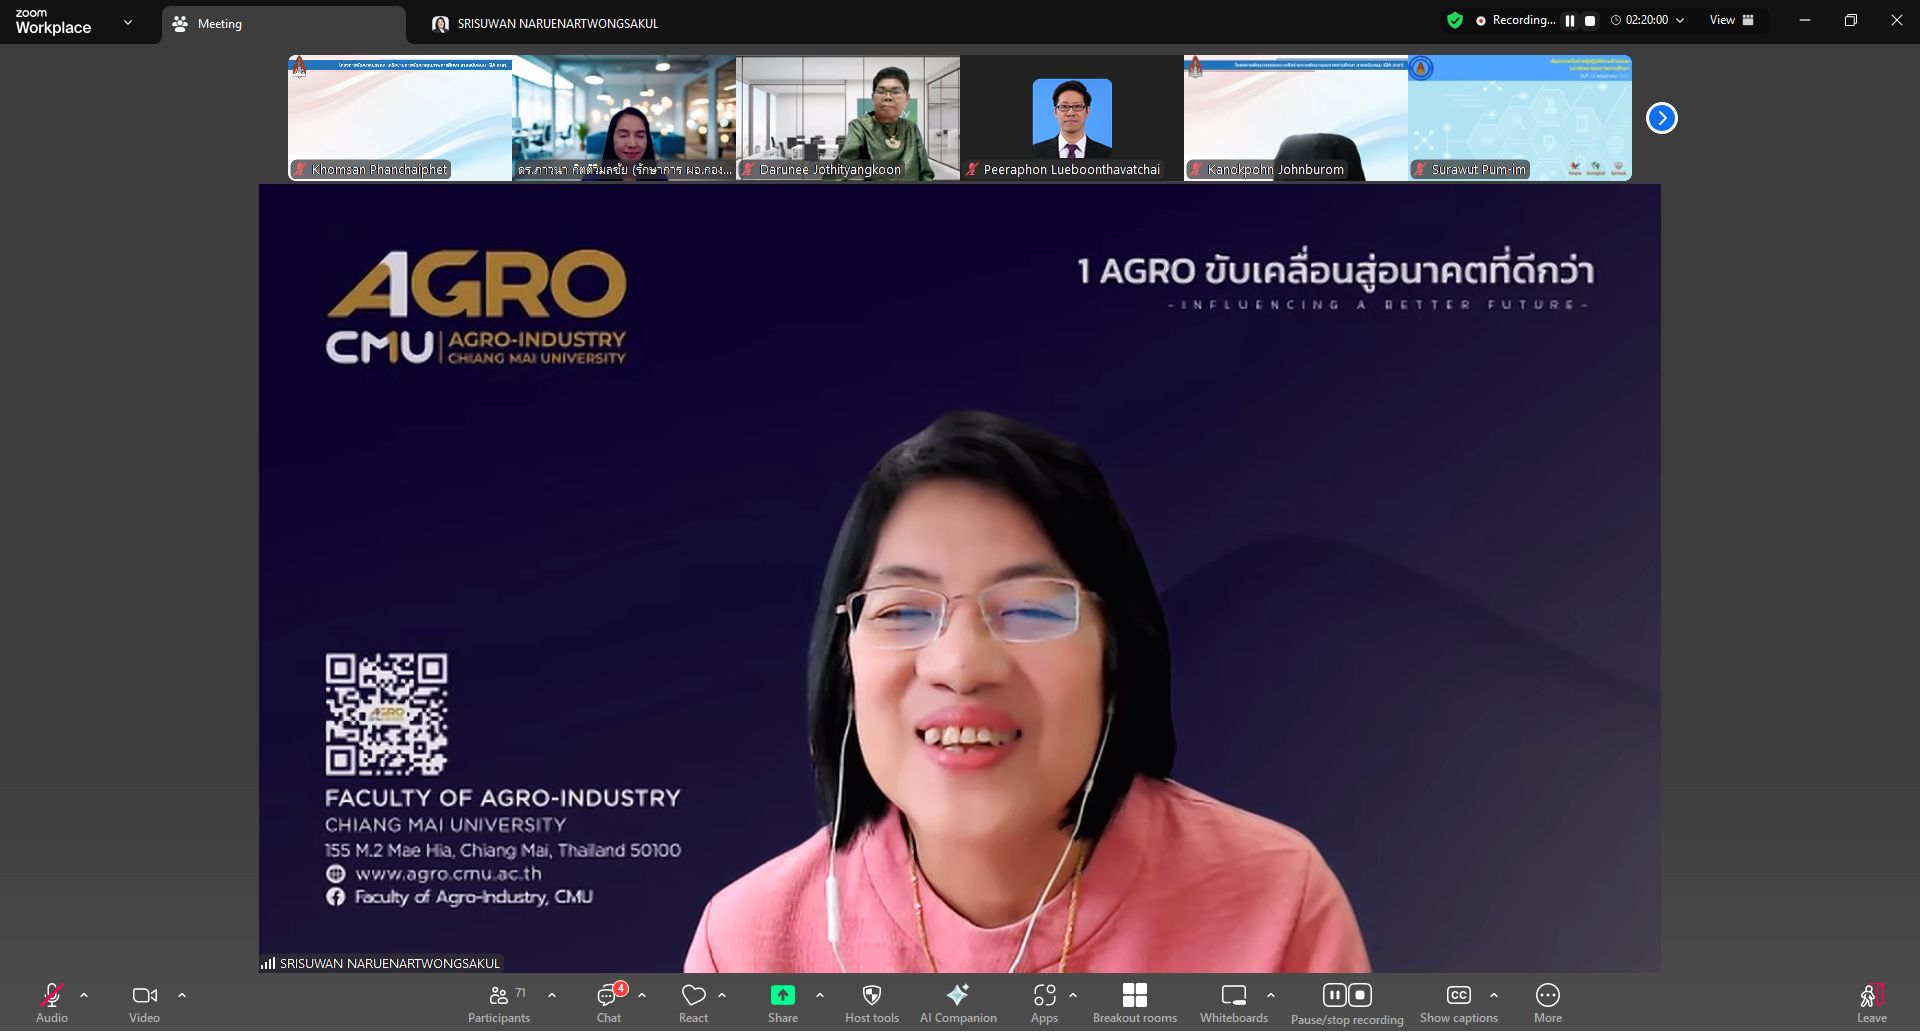Screen dimensions: 1920x1032
Task: Show next participants with blue arrow
Action: click(1661, 118)
